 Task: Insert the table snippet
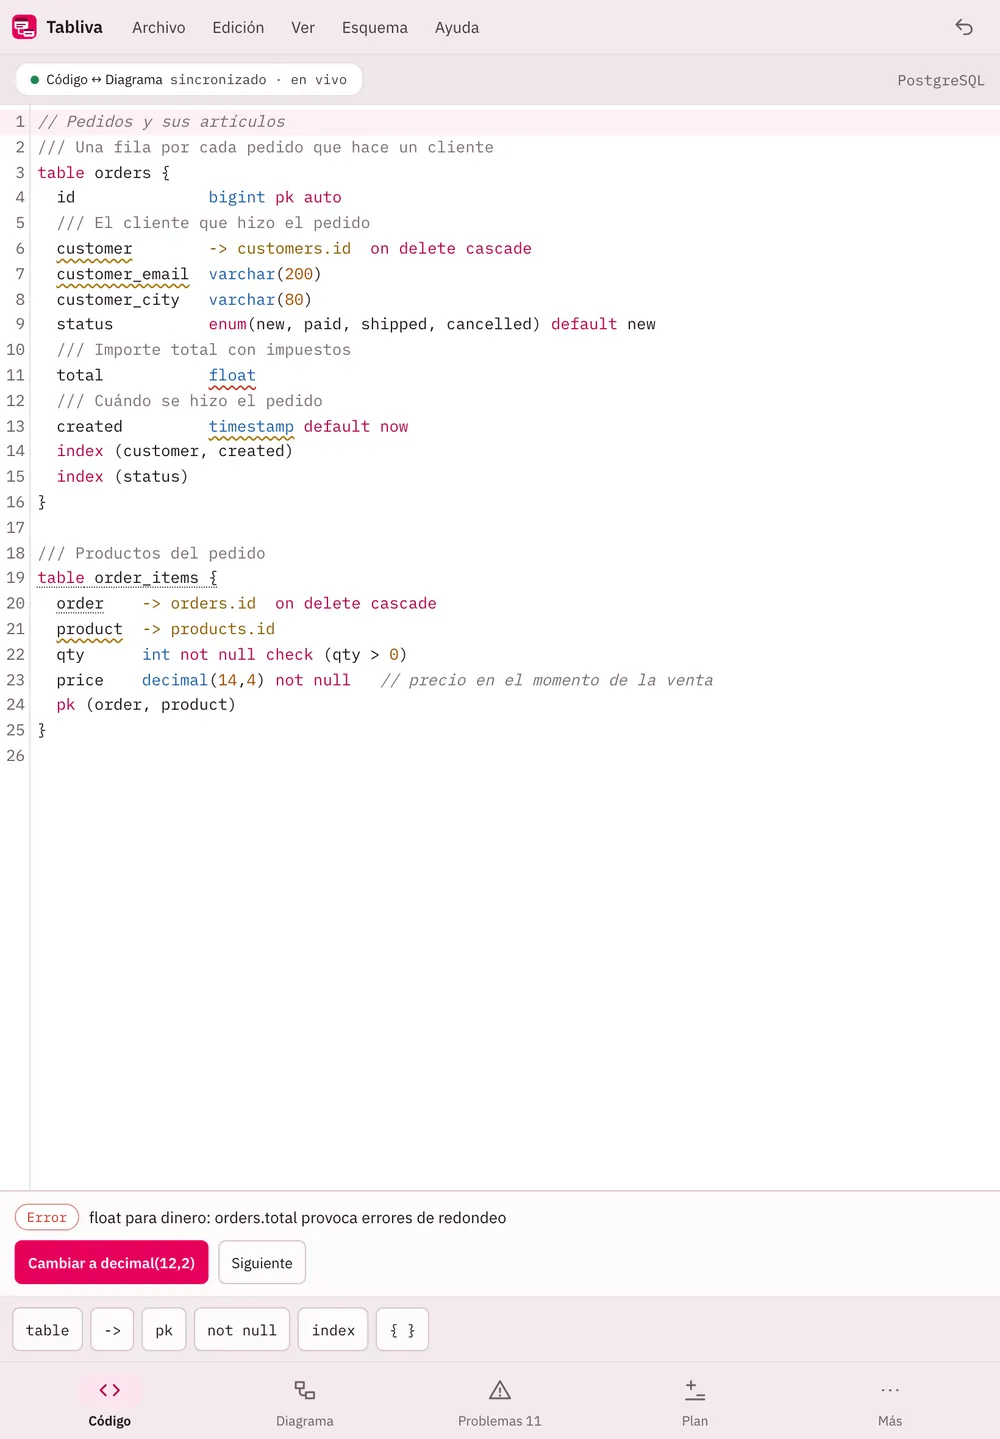coord(48,1330)
